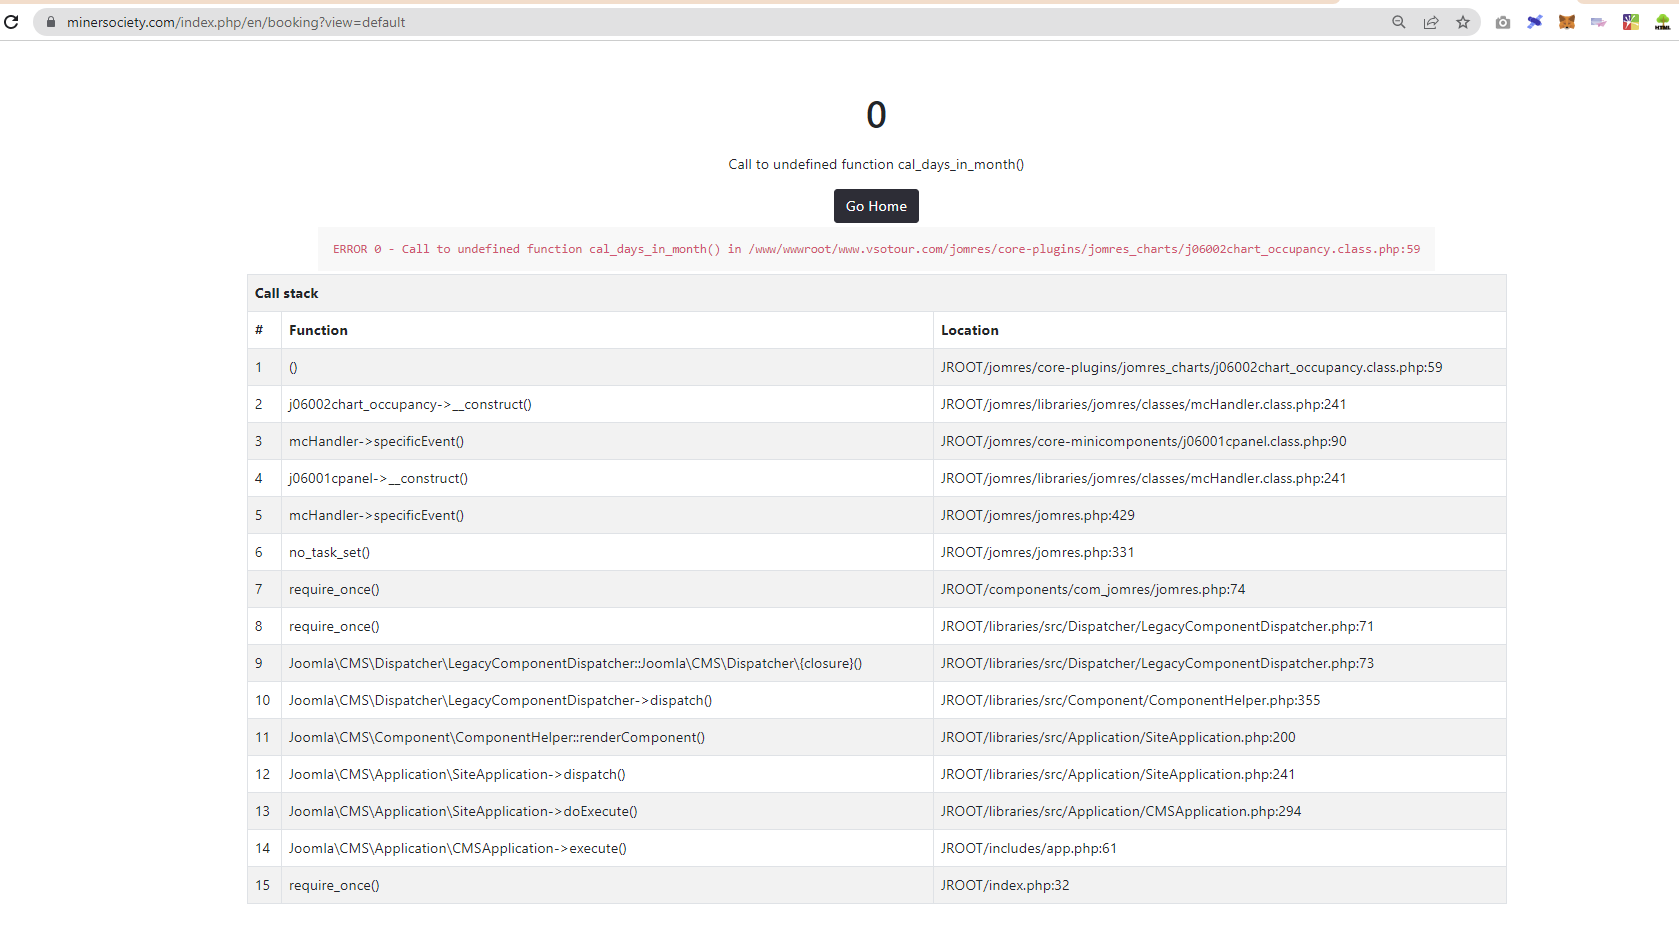Click 'mcHandler->specificEvent()' in row 3
This screenshot has height=941, width=1679.
pos(376,441)
